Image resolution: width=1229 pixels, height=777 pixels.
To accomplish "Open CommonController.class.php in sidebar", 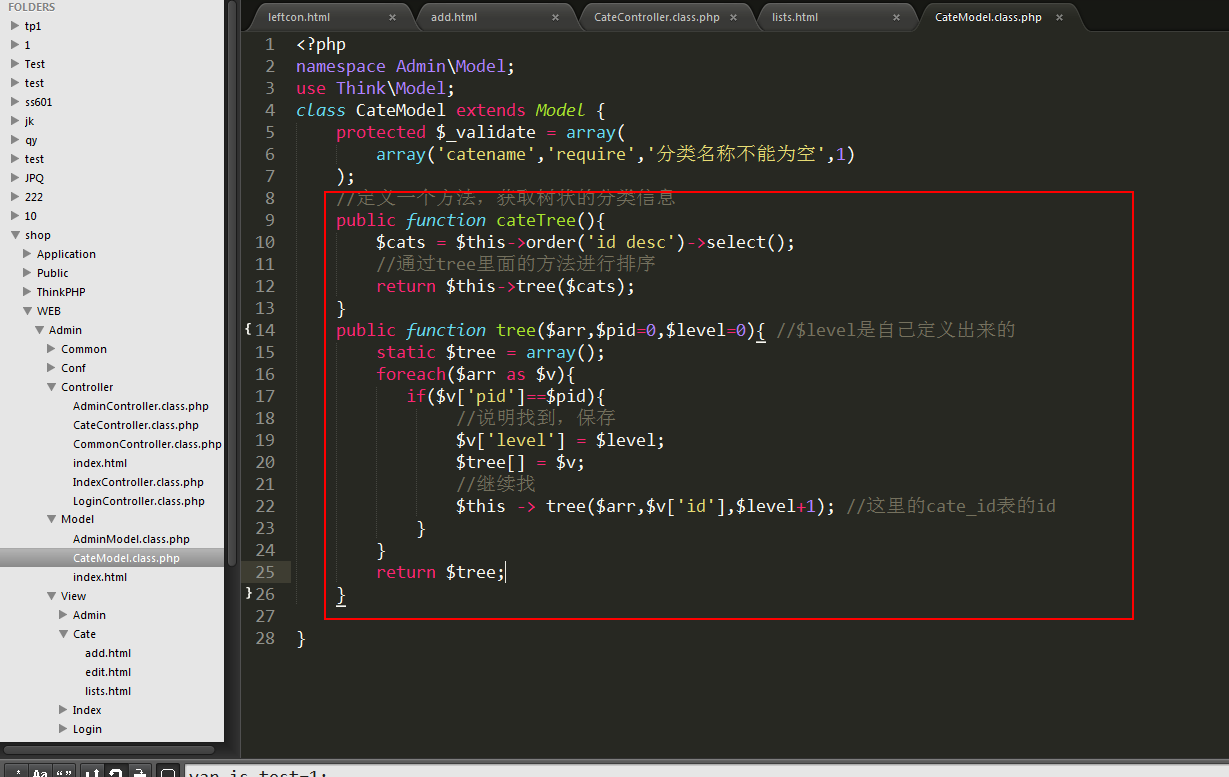I will point(147,444).
